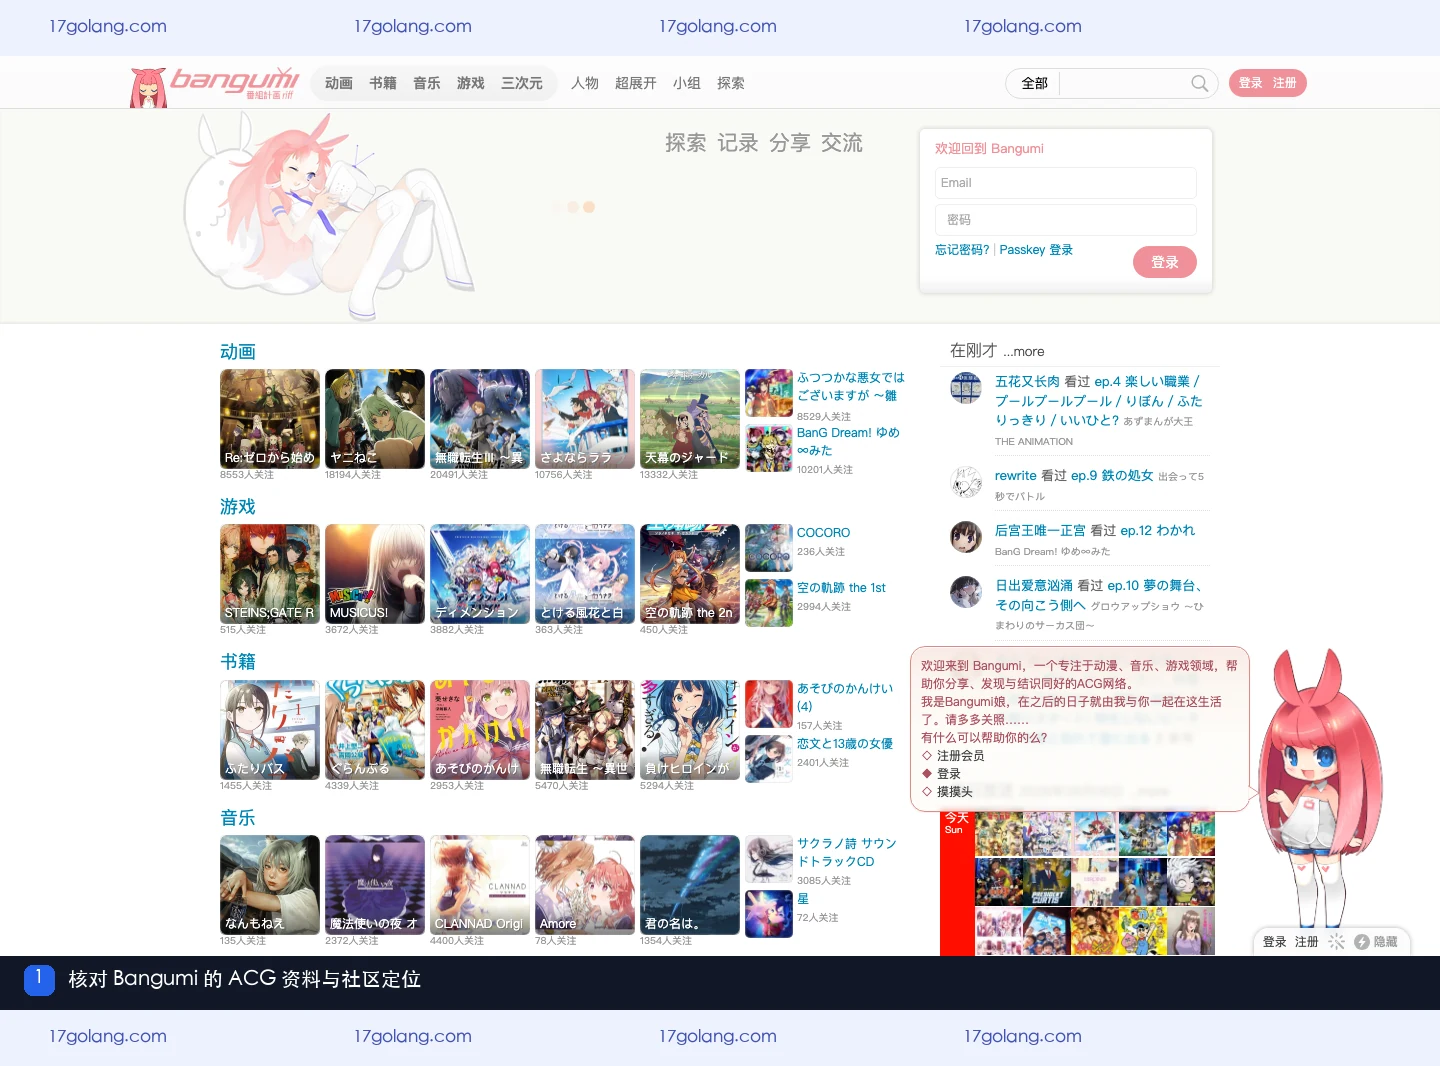This screenshot has height=1066, width=1440.
Task: Go to 人物 in navigation
Action: [x=585, y=83]
